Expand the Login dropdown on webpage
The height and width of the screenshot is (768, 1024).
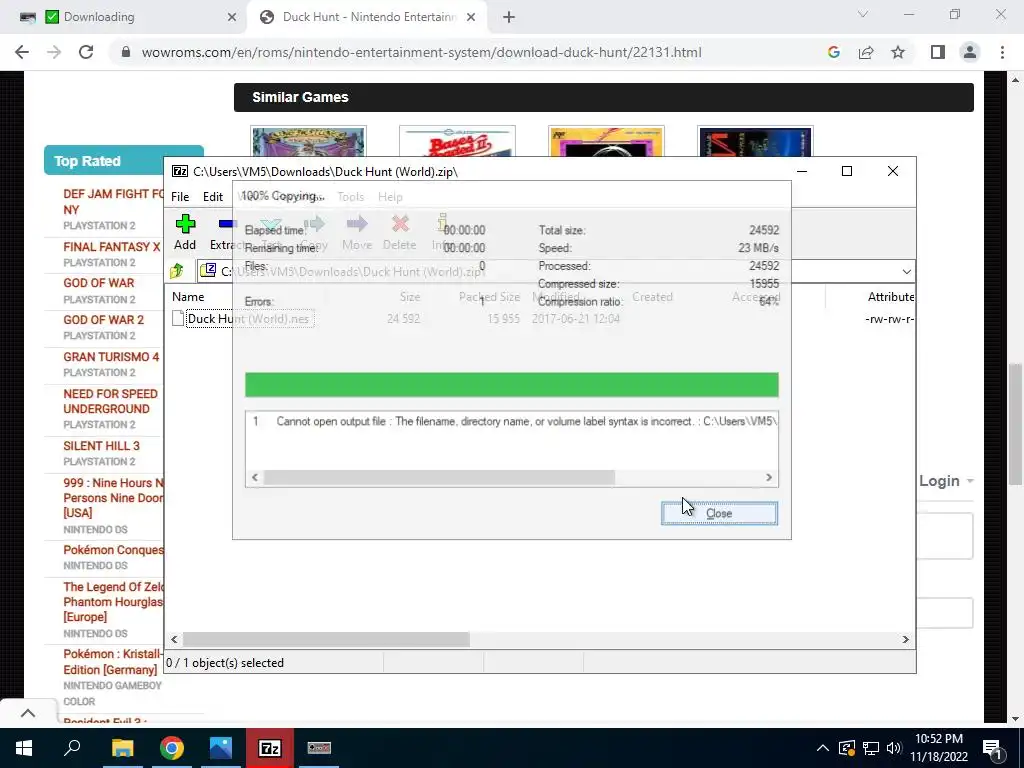pos(946,481)
